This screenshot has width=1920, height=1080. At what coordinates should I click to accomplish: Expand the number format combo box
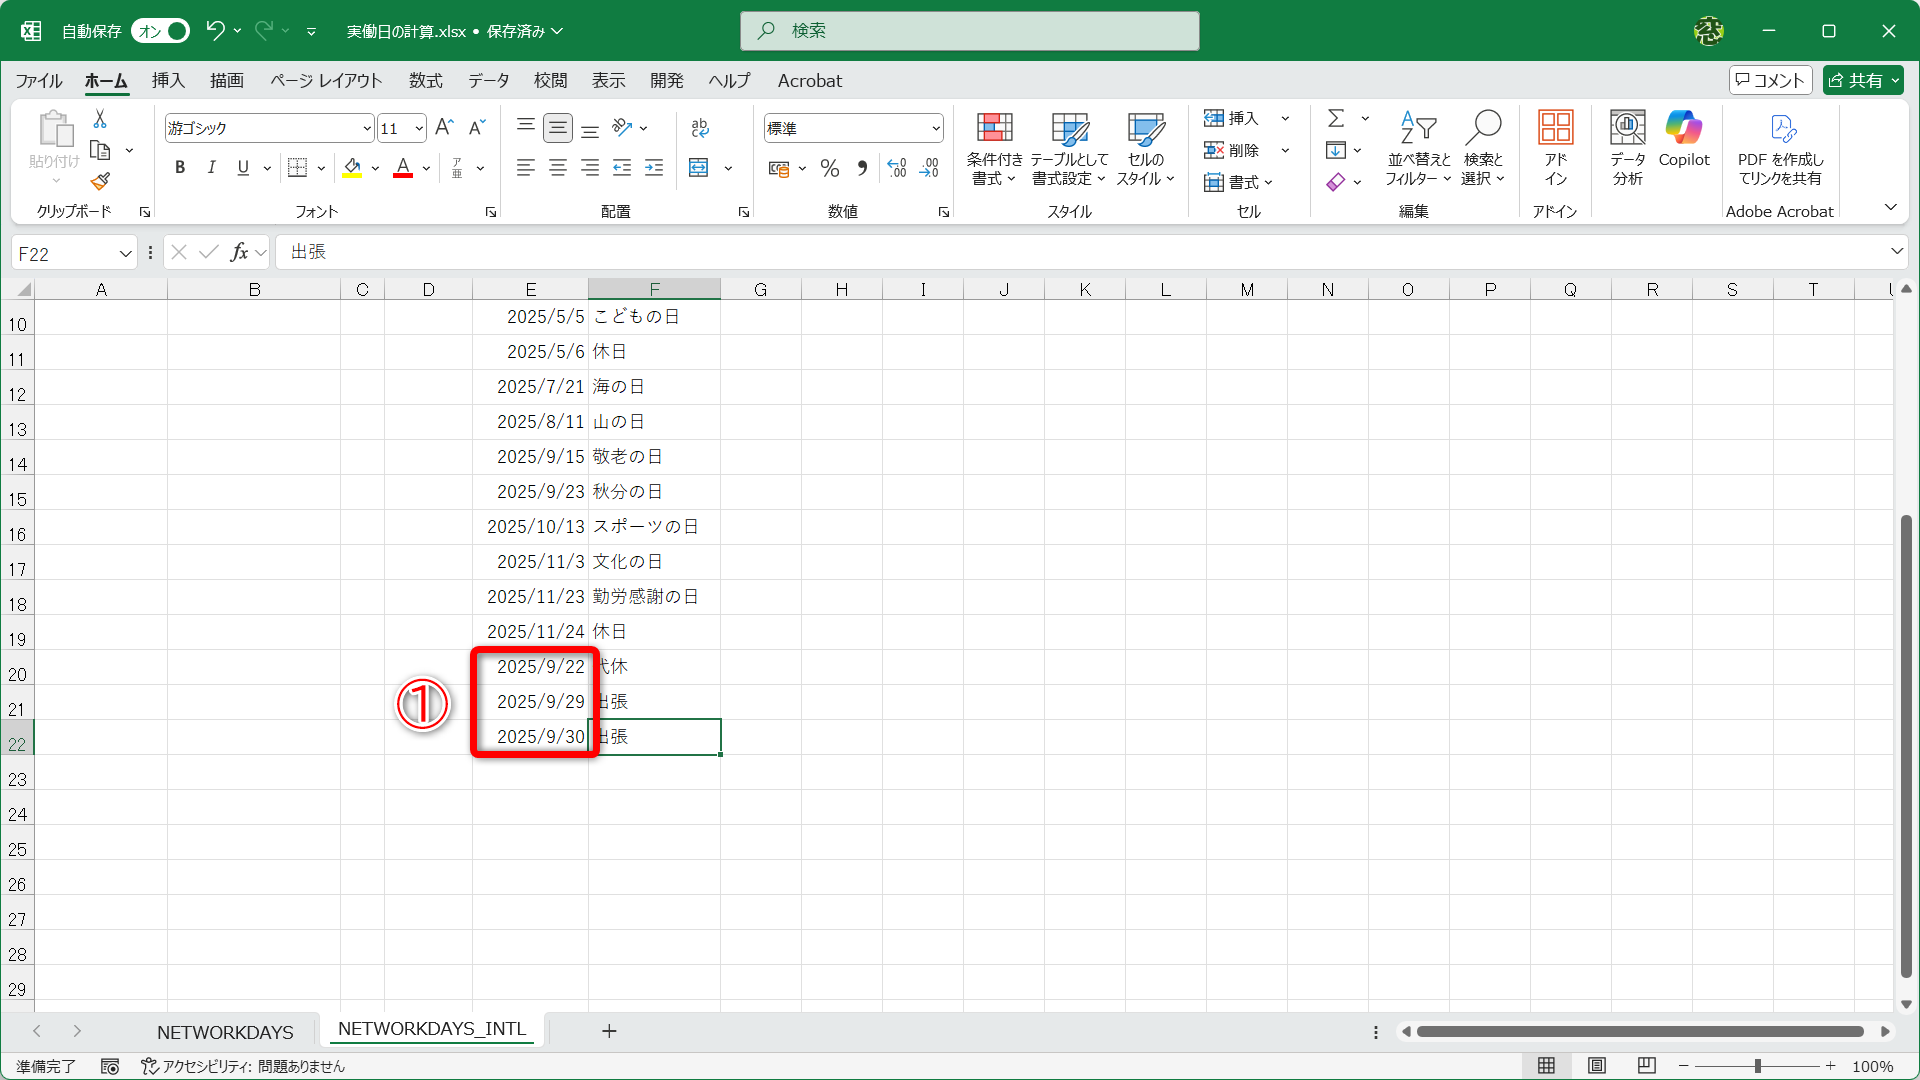(x=935, y=128)
